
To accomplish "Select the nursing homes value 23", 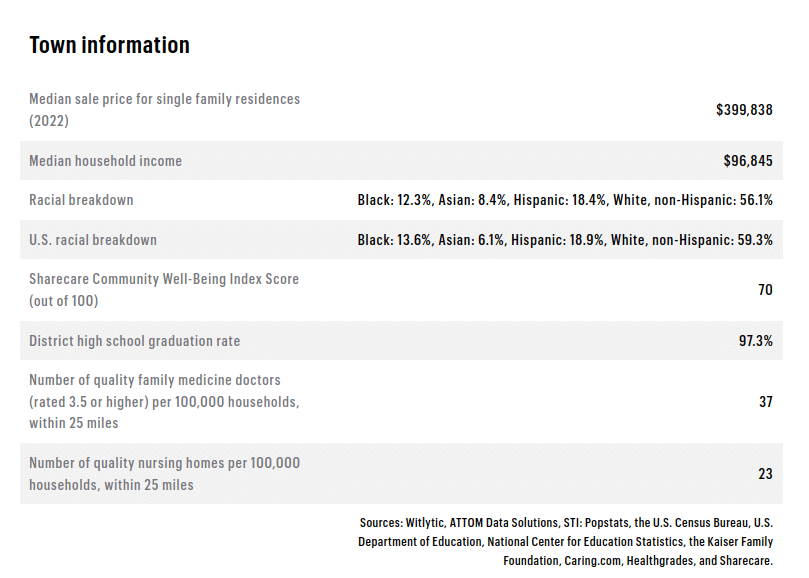I will click(x=765, y=474).
